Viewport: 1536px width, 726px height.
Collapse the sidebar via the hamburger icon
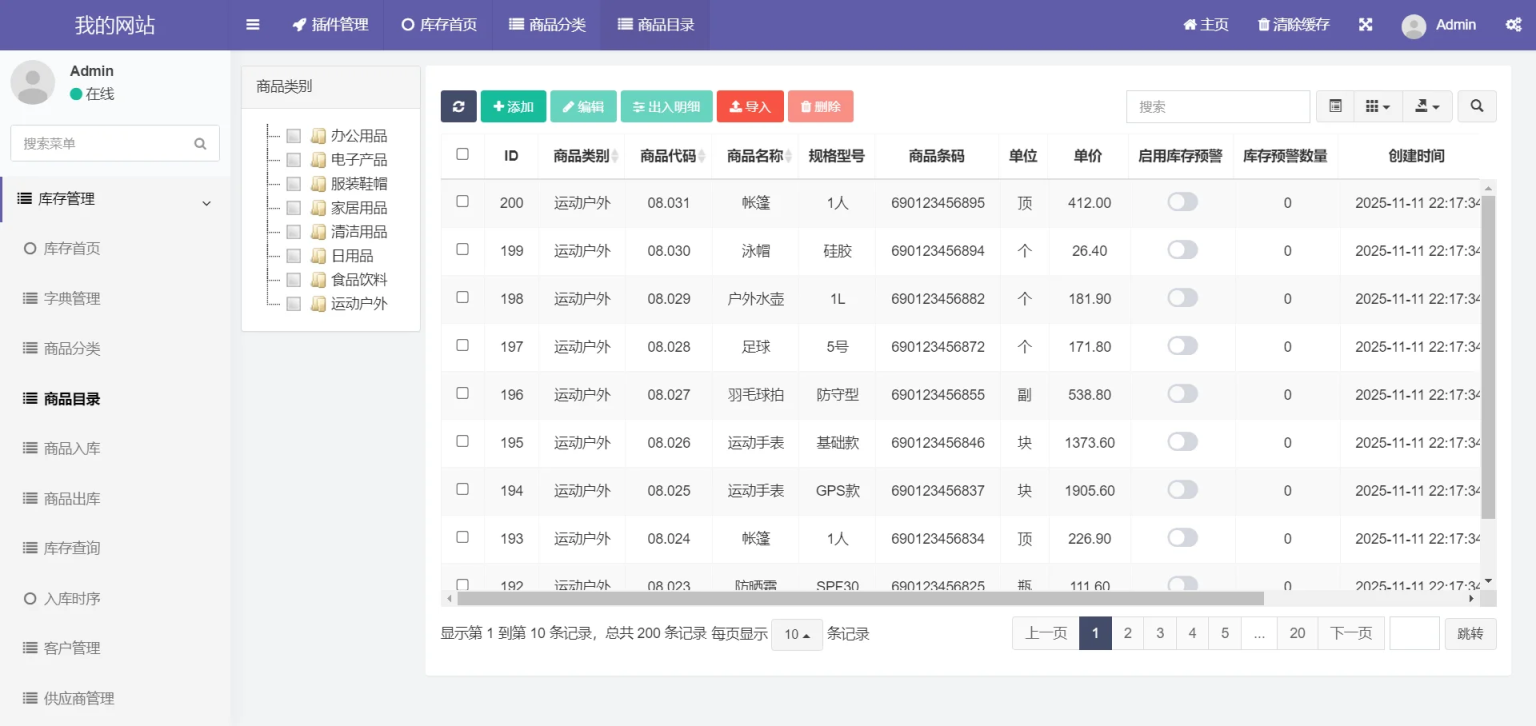click(252, 24)
